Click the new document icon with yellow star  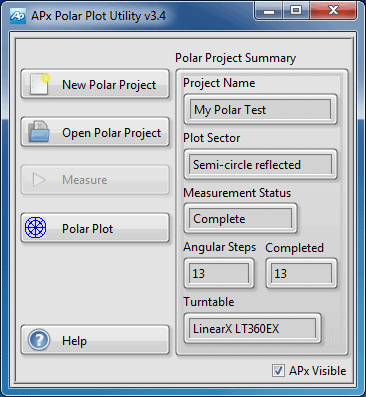pos(40,84)
